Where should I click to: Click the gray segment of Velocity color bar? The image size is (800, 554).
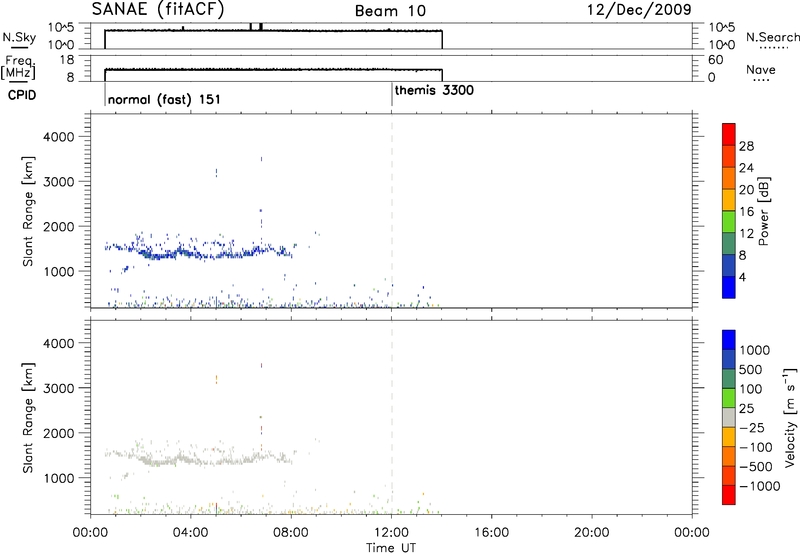tap(729, 417)
